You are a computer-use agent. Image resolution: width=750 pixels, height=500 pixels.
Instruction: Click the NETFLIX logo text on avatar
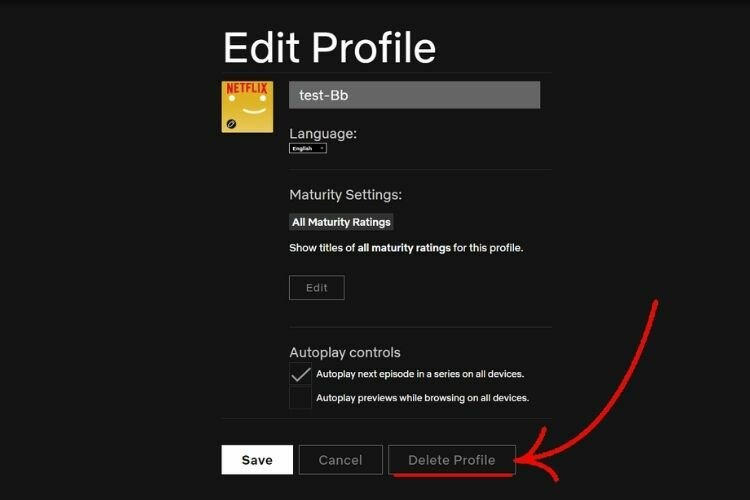click(x=247, y=88)
